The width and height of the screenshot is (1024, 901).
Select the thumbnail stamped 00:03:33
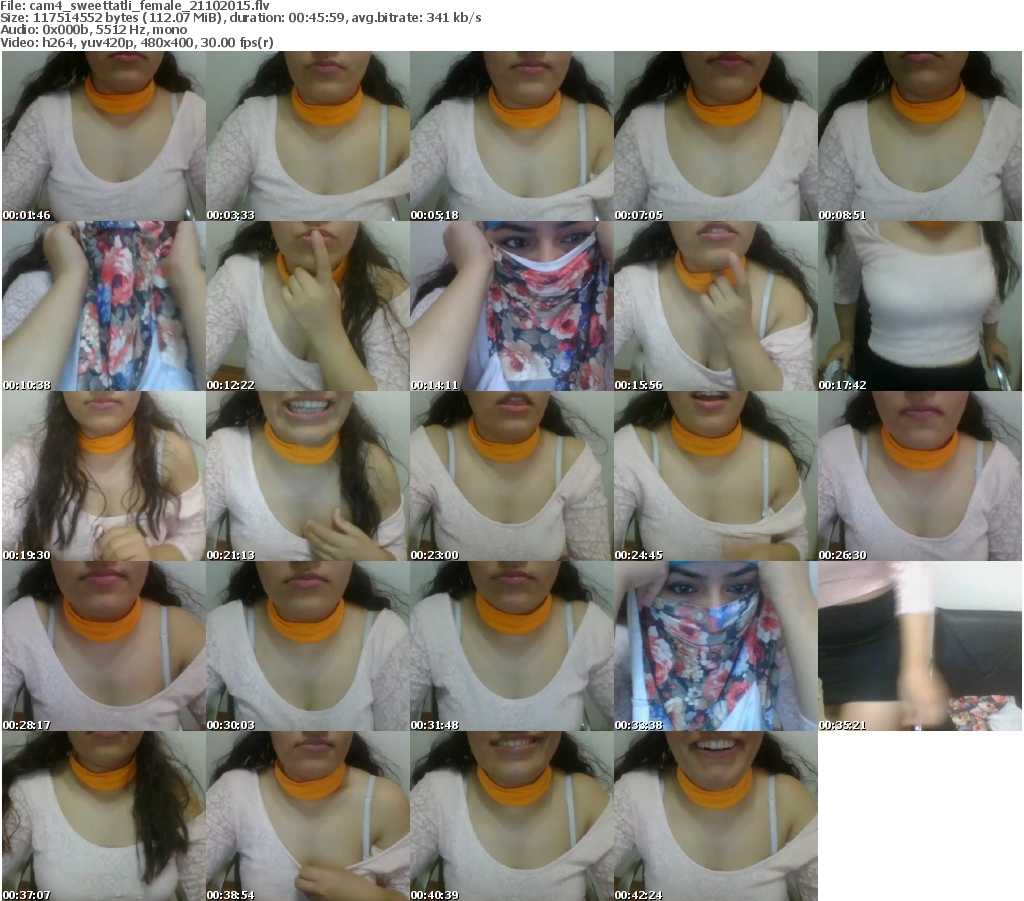pyautogui.click(x=308, y=136)
